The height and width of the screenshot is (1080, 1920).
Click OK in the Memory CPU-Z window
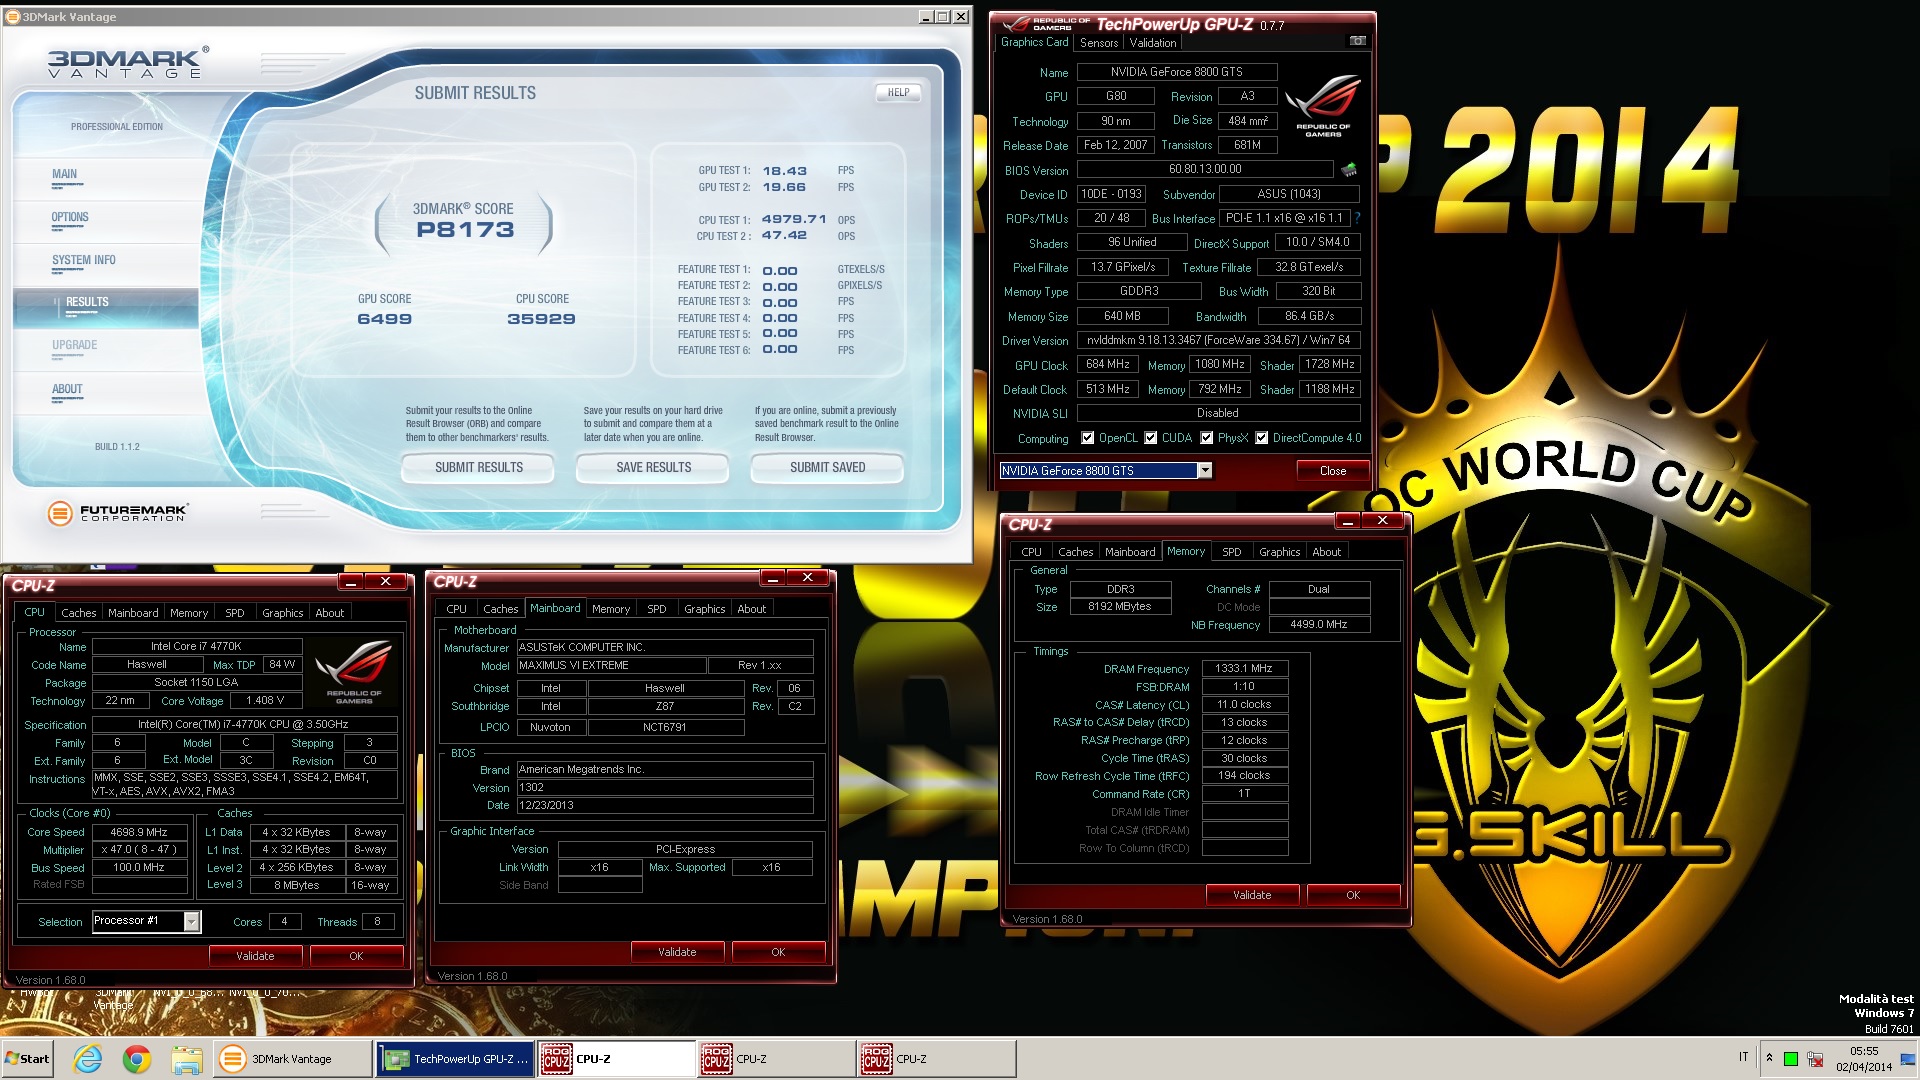pos(1353,895)
